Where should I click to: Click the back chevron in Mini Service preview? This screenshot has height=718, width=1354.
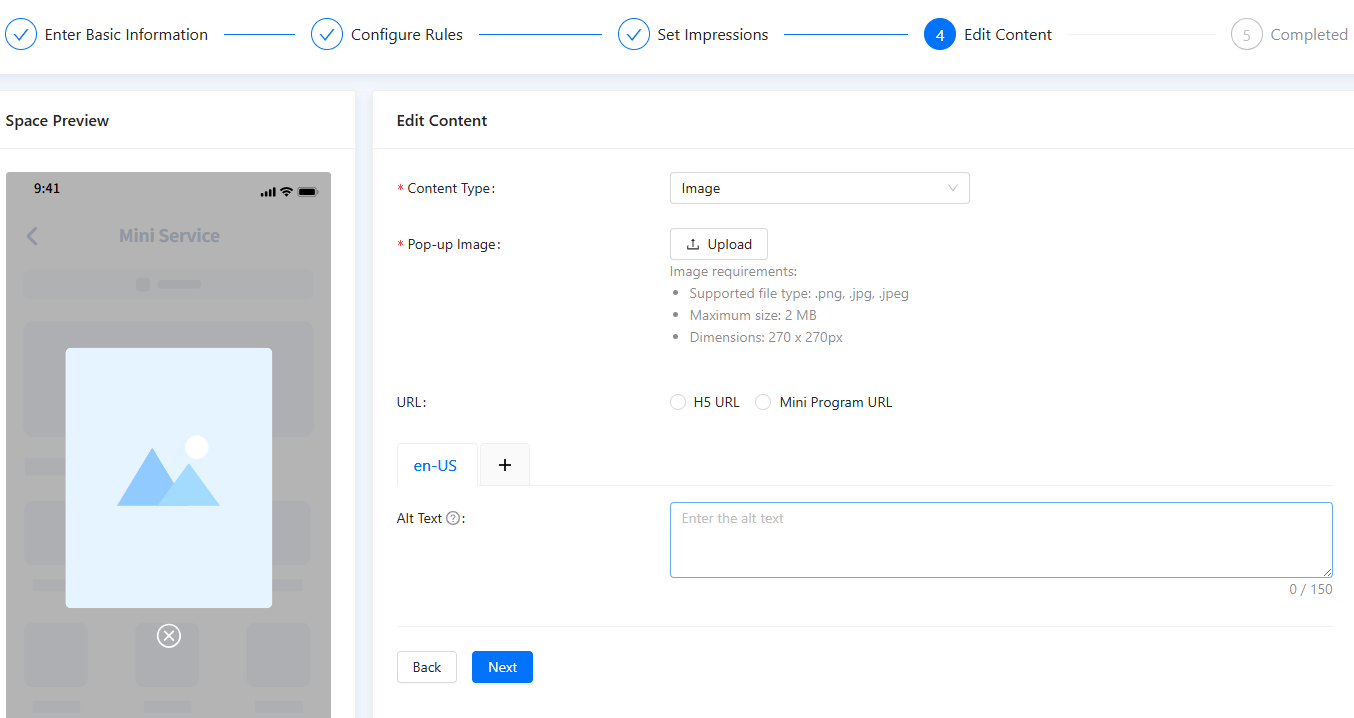32,236
